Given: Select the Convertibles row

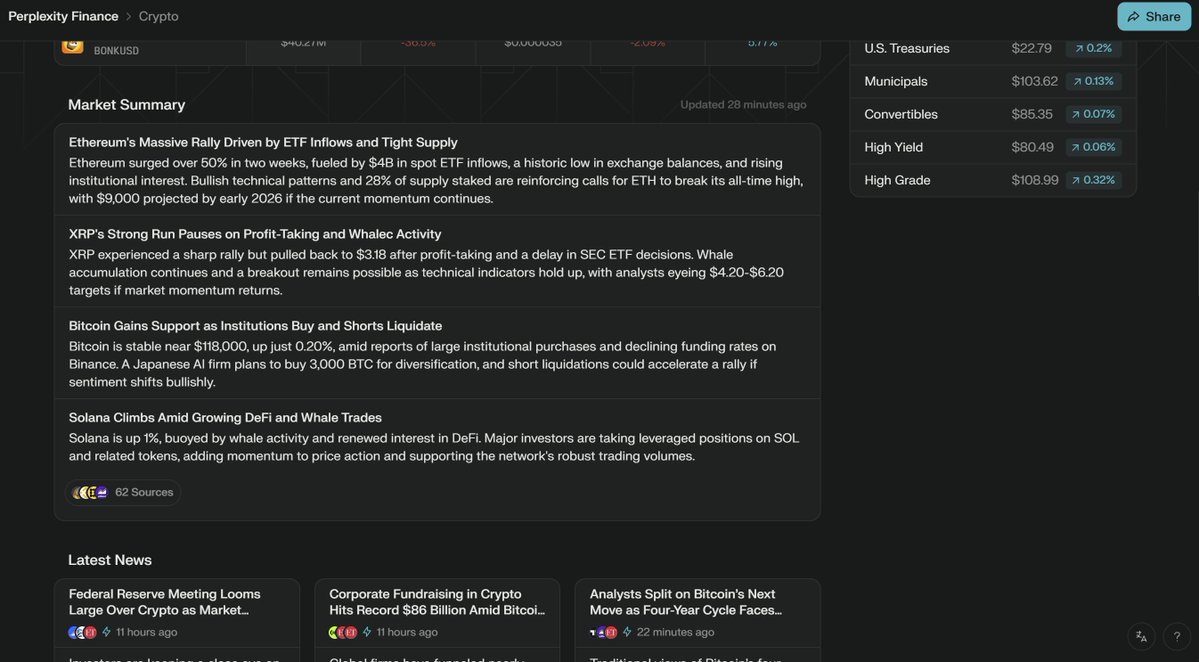Looking at the screenshot, I should (x=993, y=114).
